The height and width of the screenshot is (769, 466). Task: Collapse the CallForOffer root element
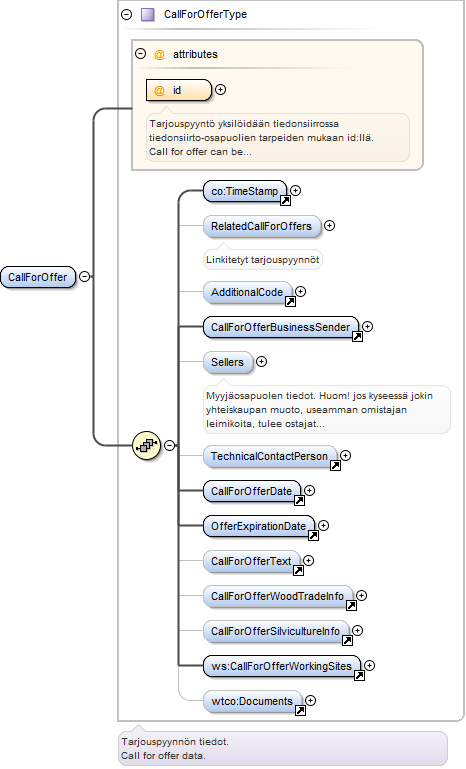pyautogui.click(x=84, y=277)
